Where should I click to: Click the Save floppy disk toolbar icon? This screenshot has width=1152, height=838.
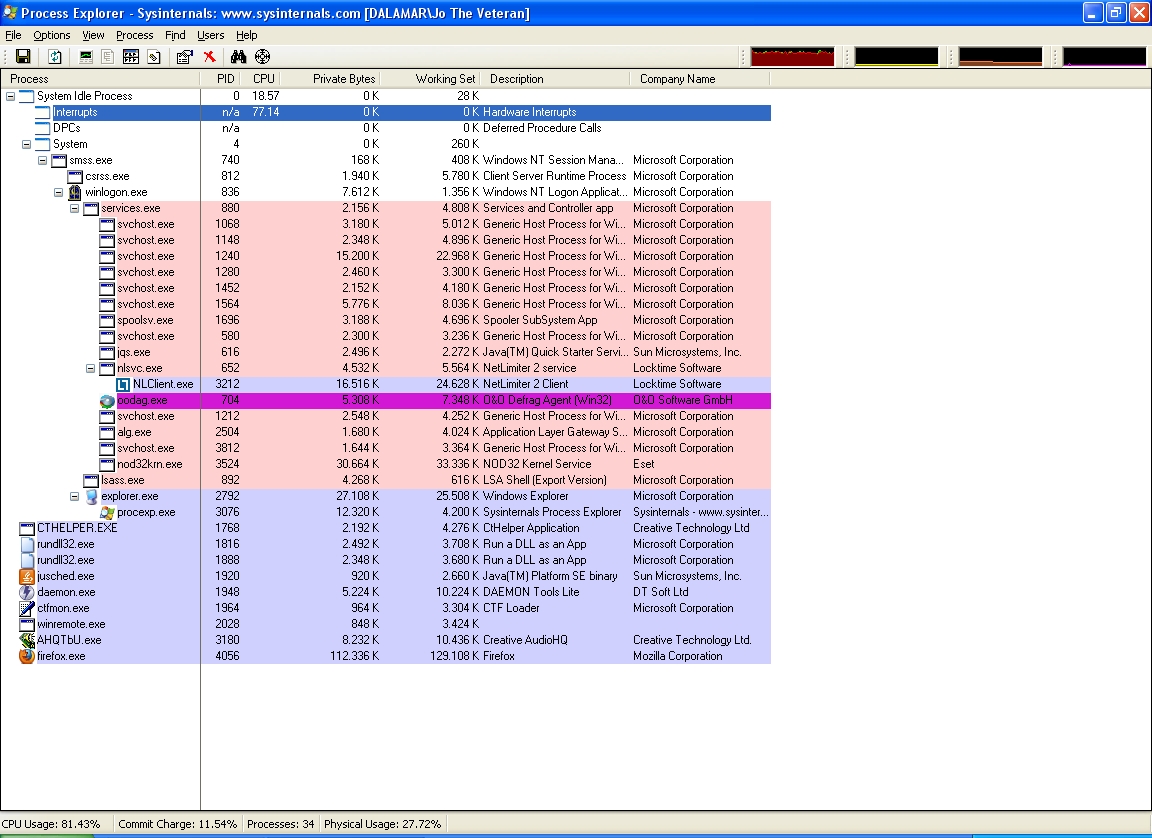[23, 57]
